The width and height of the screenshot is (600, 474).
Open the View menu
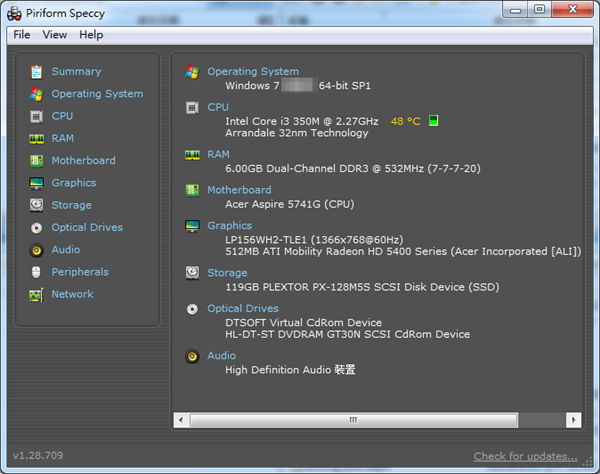pyautogui.click(x=55, y=35)
